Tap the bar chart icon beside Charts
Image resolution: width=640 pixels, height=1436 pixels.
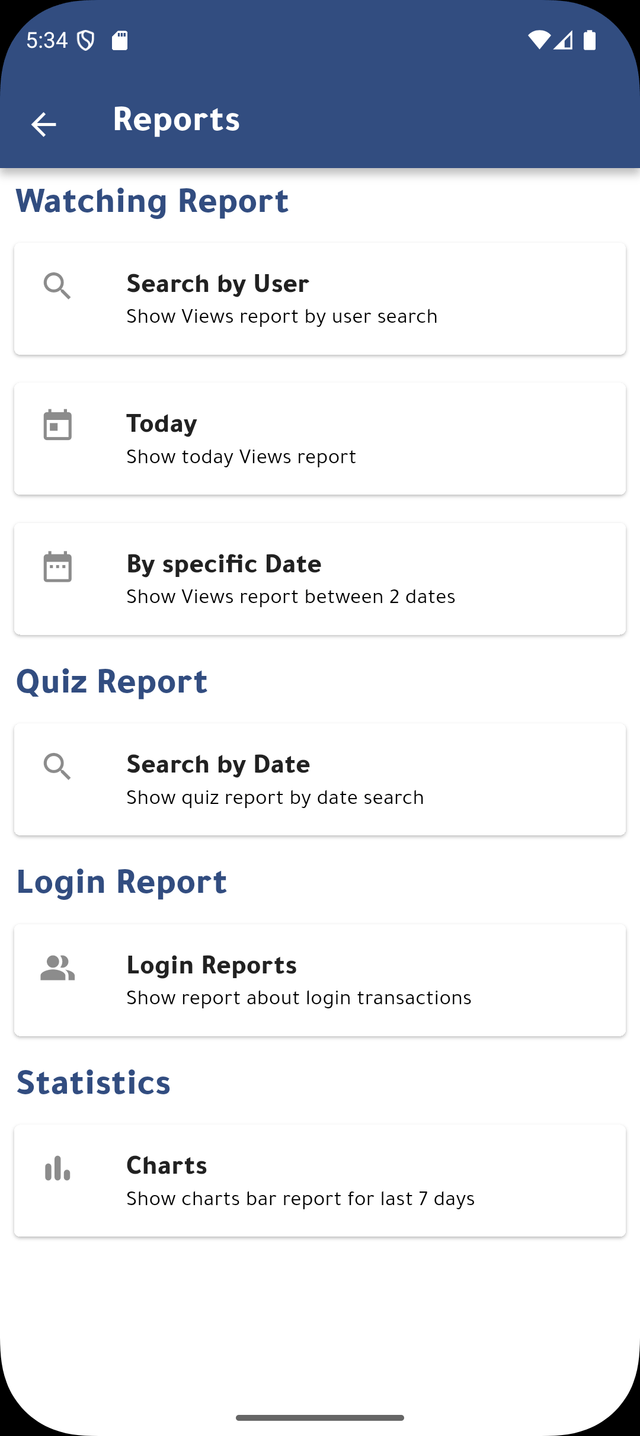(58, 1168)
